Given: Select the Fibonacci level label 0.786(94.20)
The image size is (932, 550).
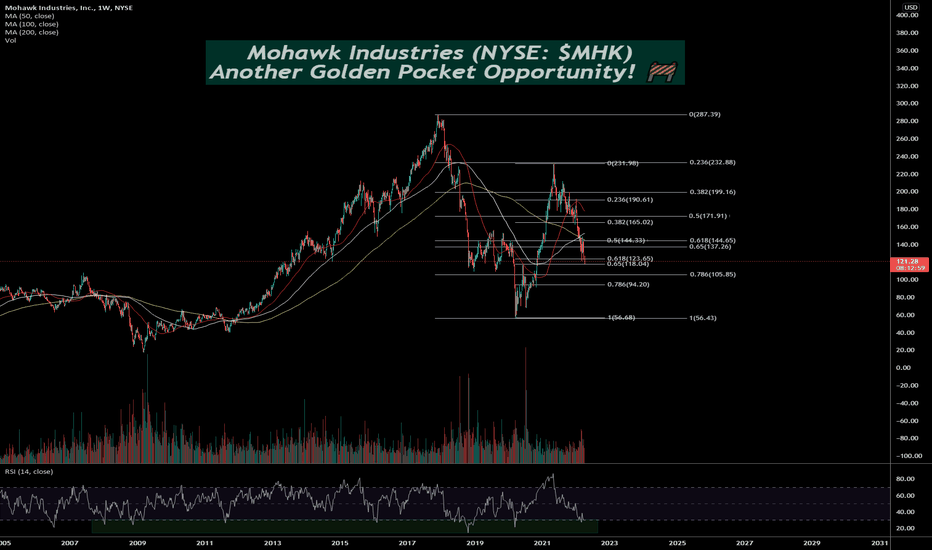Looking at the screenshot, I should pyautogui.click(x=628, y=285).
